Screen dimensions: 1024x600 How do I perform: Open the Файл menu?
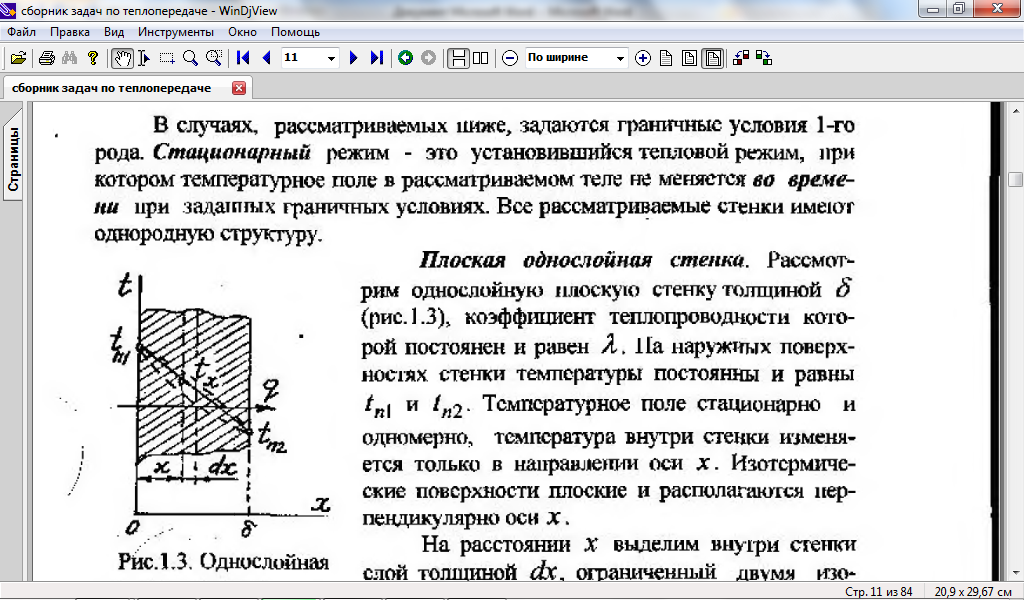click(x=21, y=32)
